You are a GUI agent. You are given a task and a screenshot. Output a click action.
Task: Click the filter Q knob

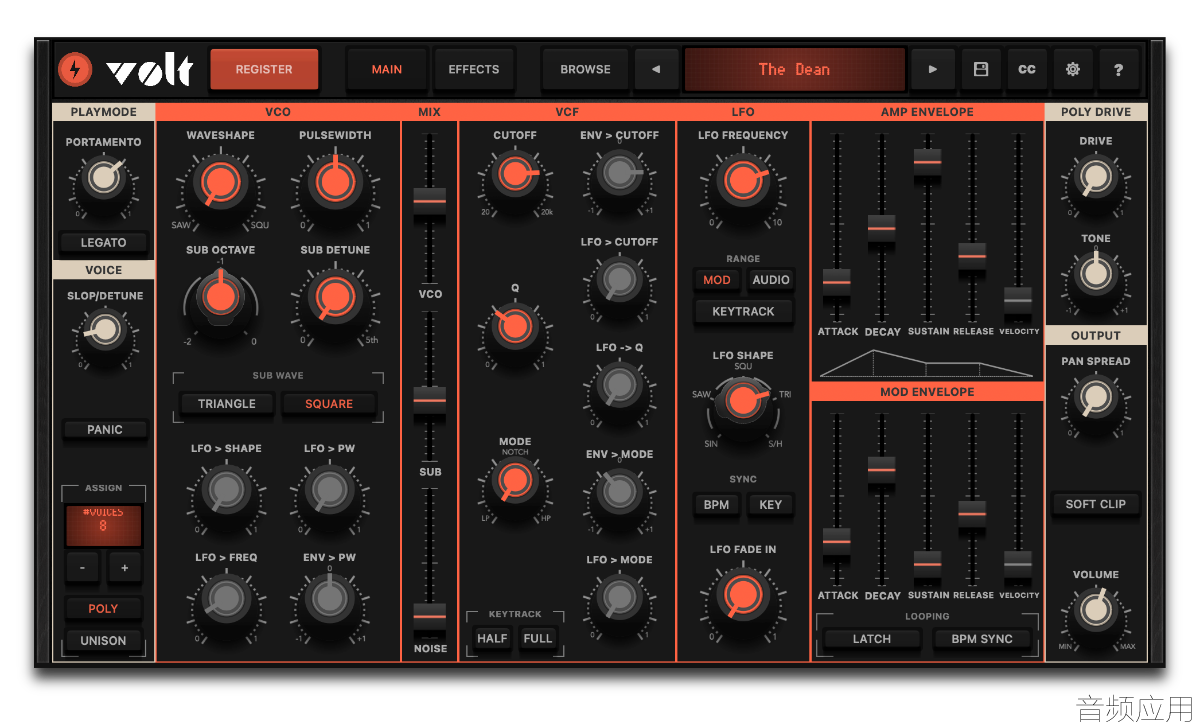(514, 326)
